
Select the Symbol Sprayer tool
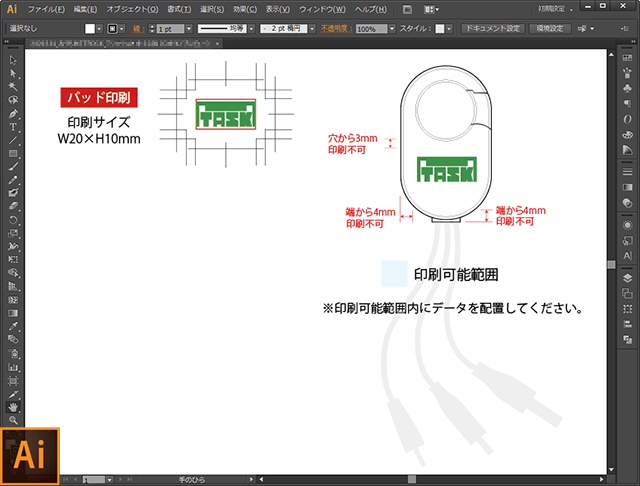coord(13,353)
